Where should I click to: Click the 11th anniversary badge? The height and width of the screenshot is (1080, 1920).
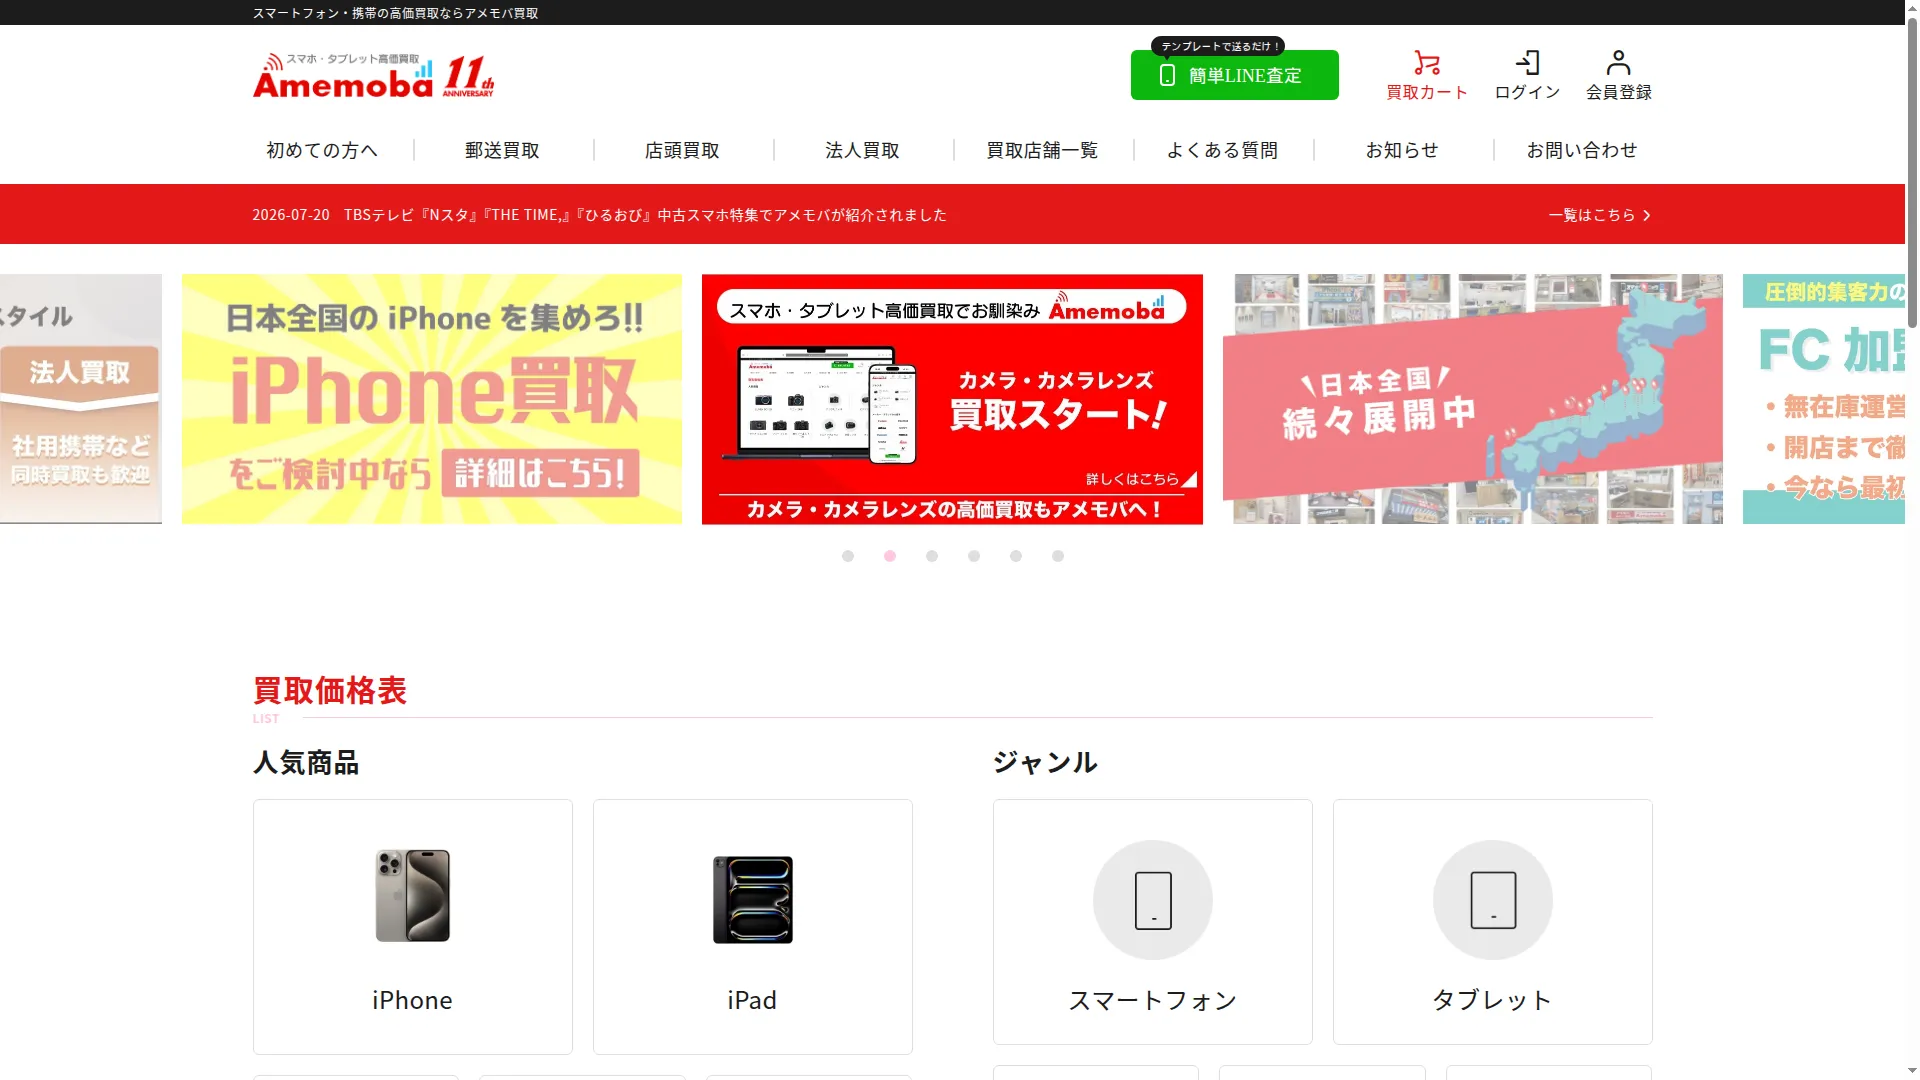(x=468, y=77)
